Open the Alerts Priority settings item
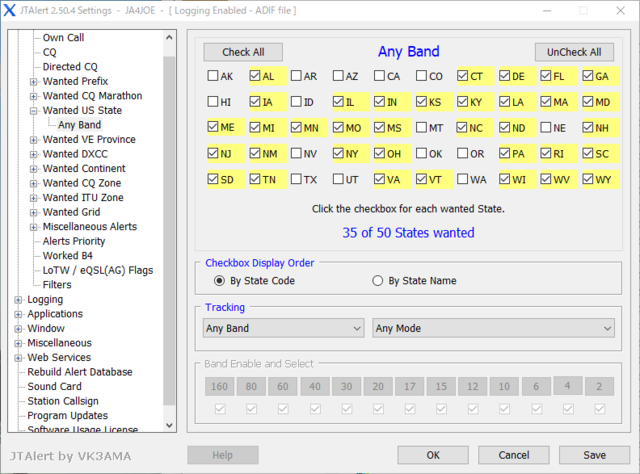This screenshot has width=640, height=474. [x=74, y=241]
